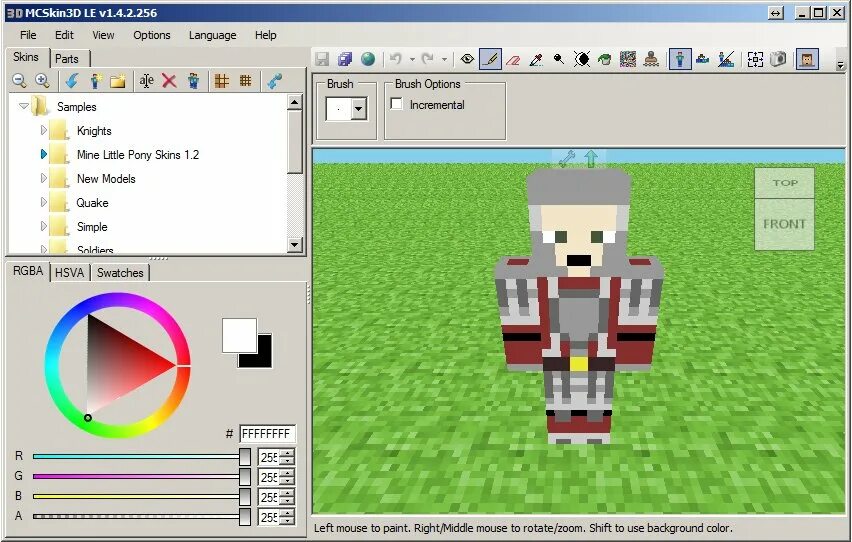The width and height of the screenshot is (852, 542).
Task: Select the Darken/Lighten tool icon
Action: [x=581, y=59]
